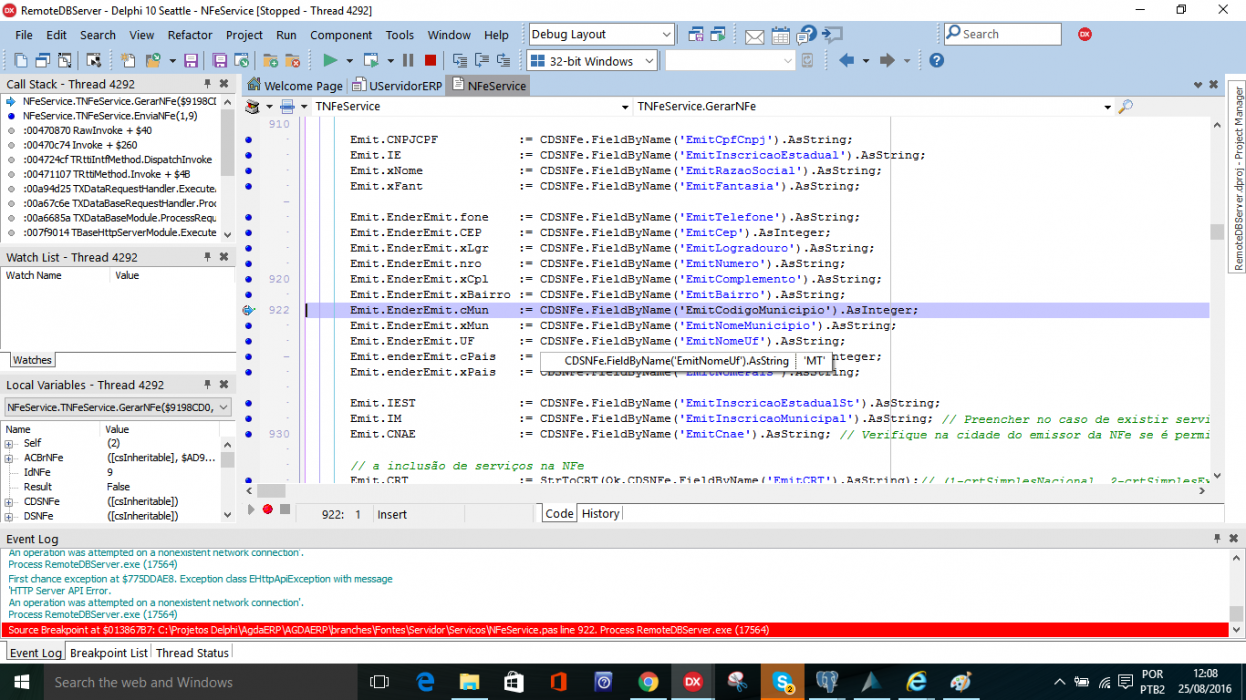Screen dimensions: 1246x700
Task: Pause the running program
Action: [408, 61]
